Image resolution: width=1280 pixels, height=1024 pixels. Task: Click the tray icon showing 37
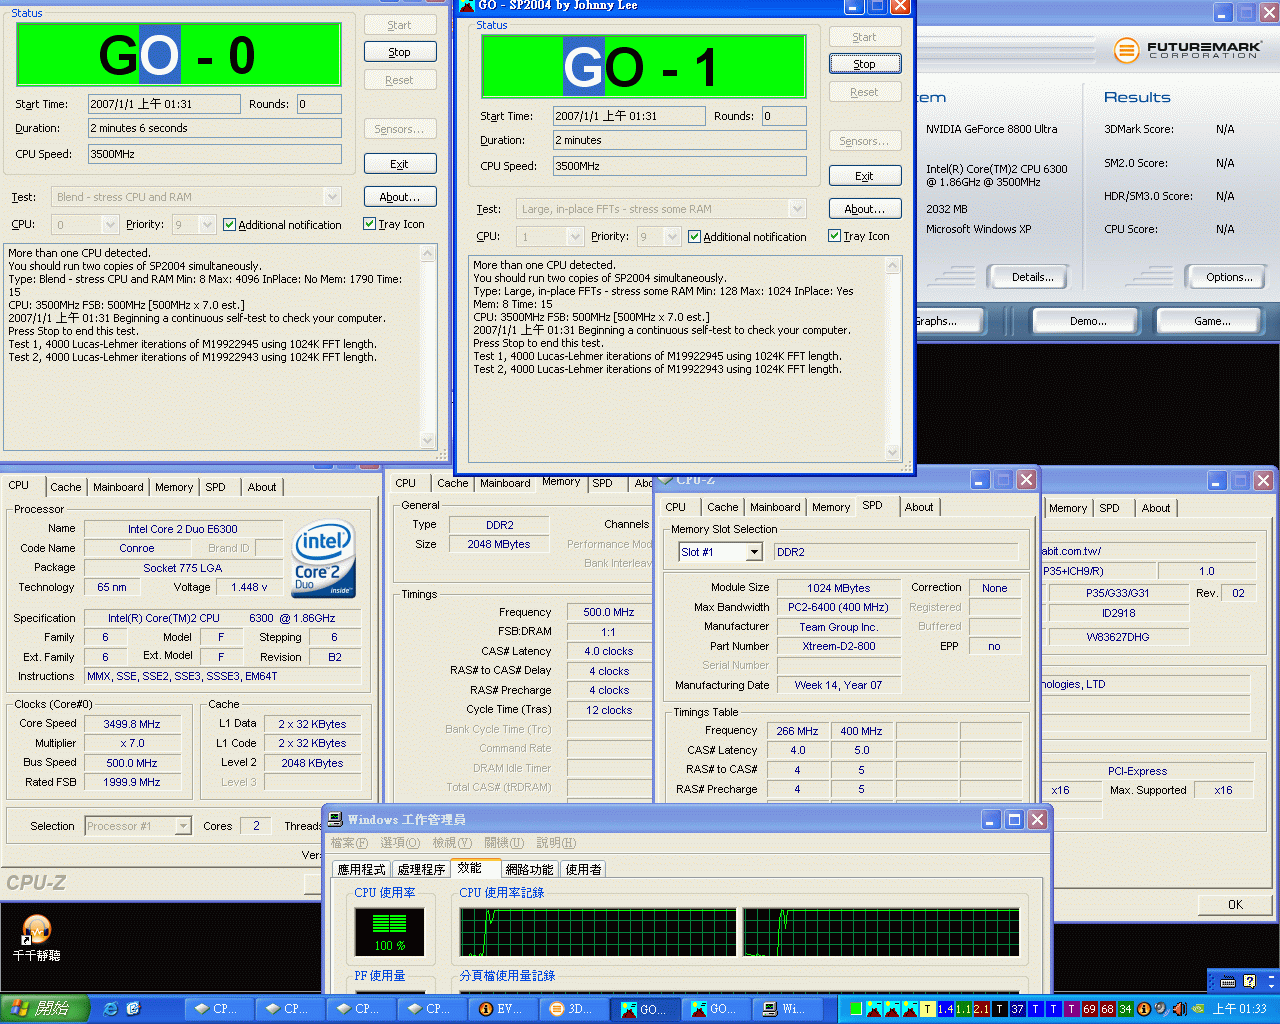[x=1017, y=1009]
